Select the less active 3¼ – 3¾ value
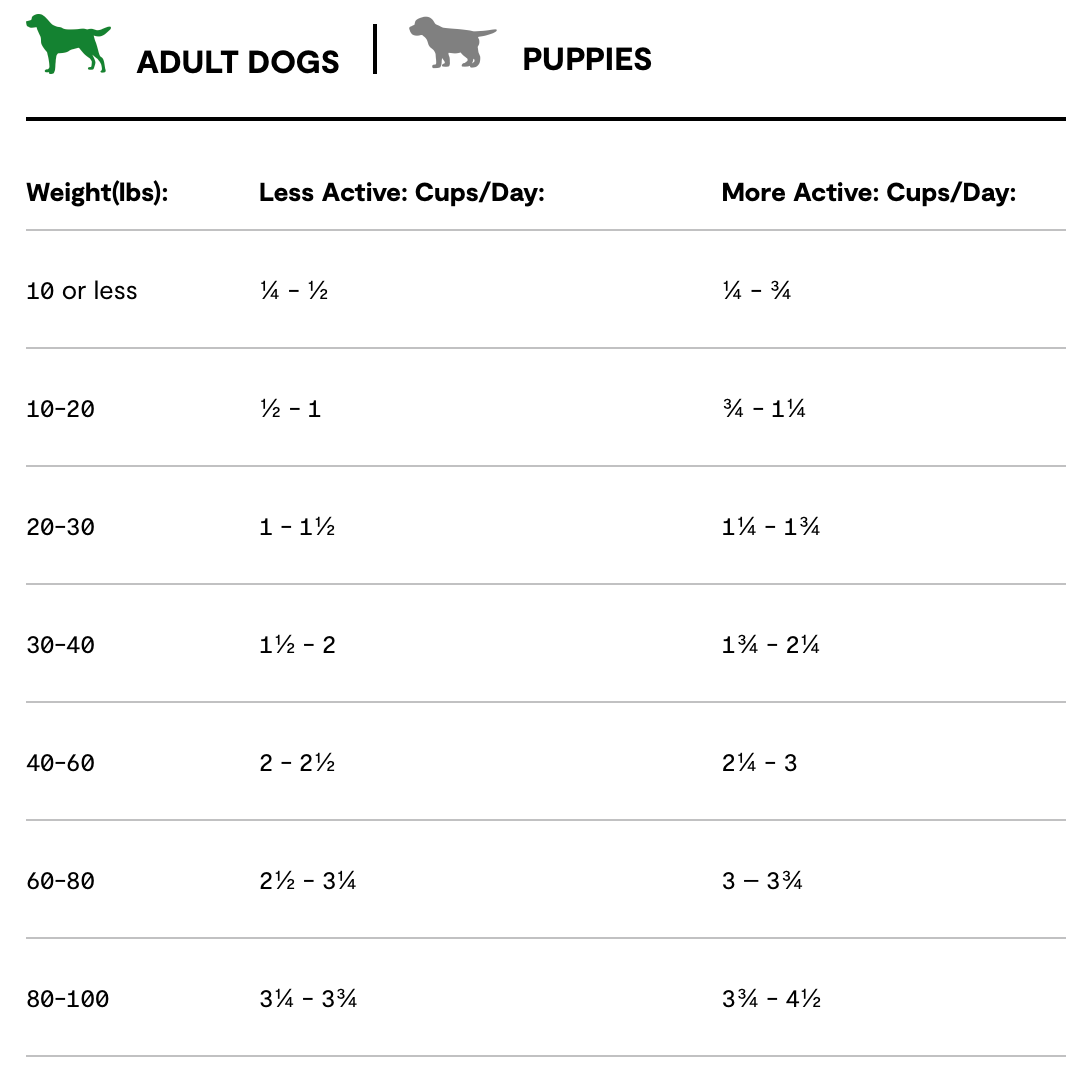The height and width of the screenshot is (1082, 1066). 307,999
